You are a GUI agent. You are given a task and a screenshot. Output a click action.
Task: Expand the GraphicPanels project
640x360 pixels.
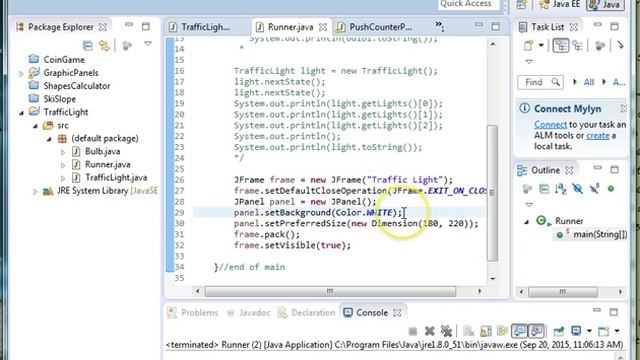[x=21, y=73]
